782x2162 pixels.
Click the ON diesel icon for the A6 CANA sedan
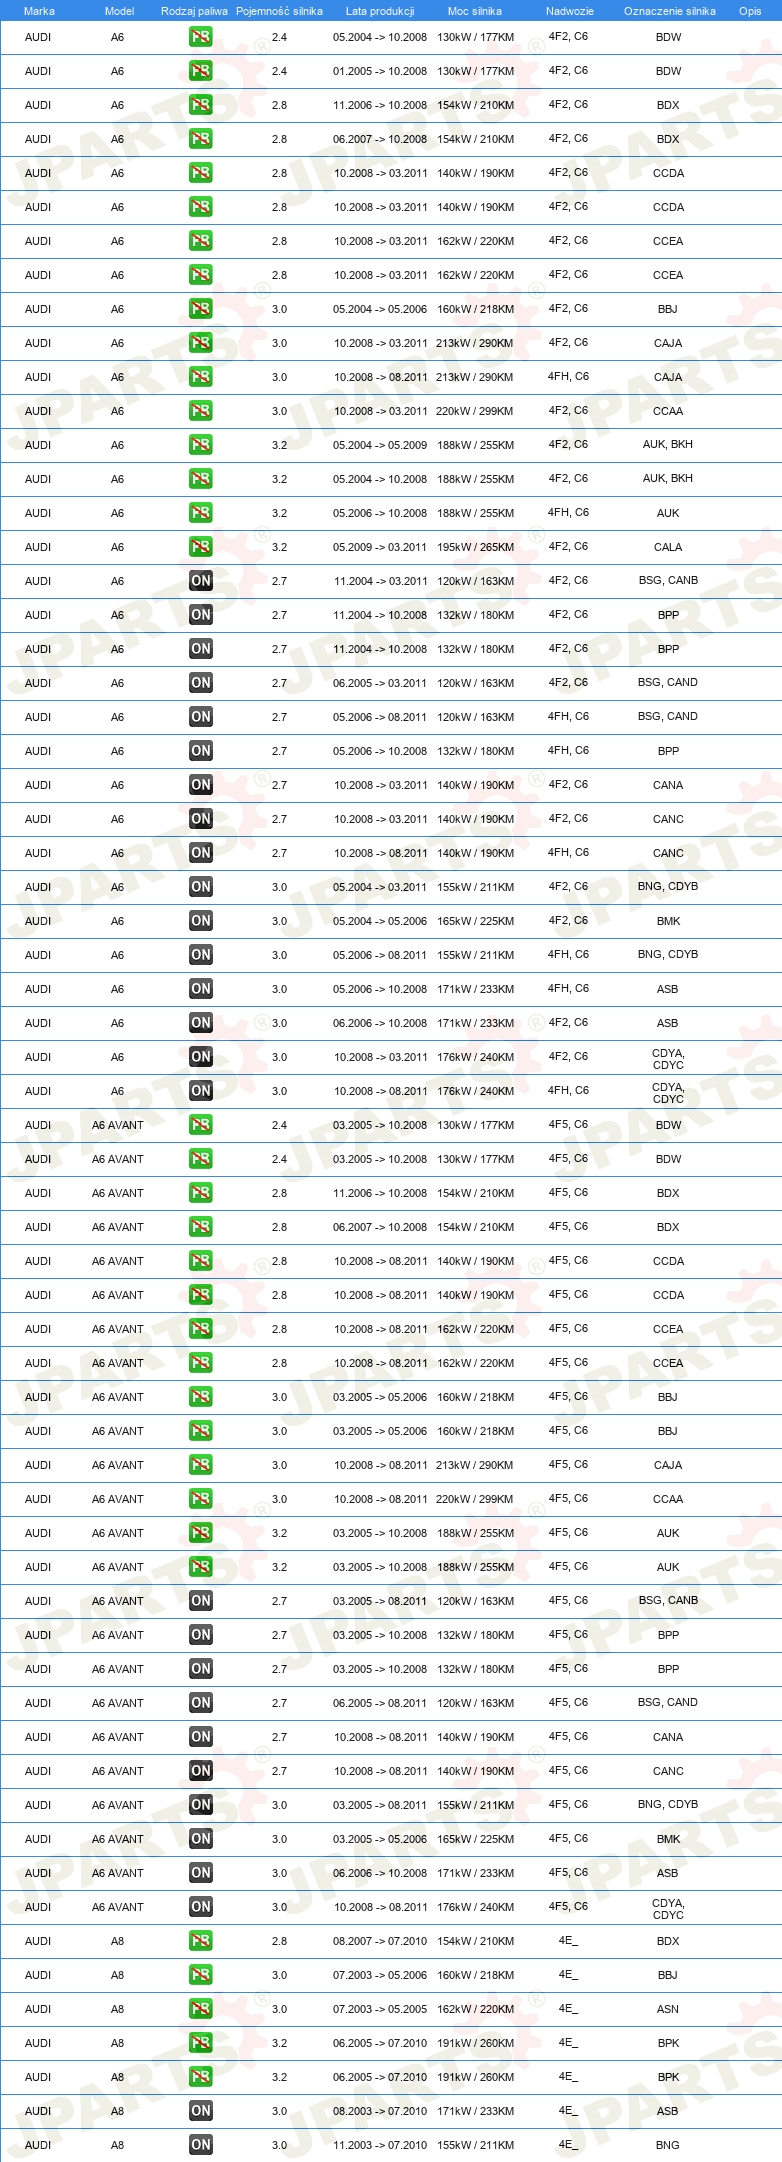tap(200, 785)
